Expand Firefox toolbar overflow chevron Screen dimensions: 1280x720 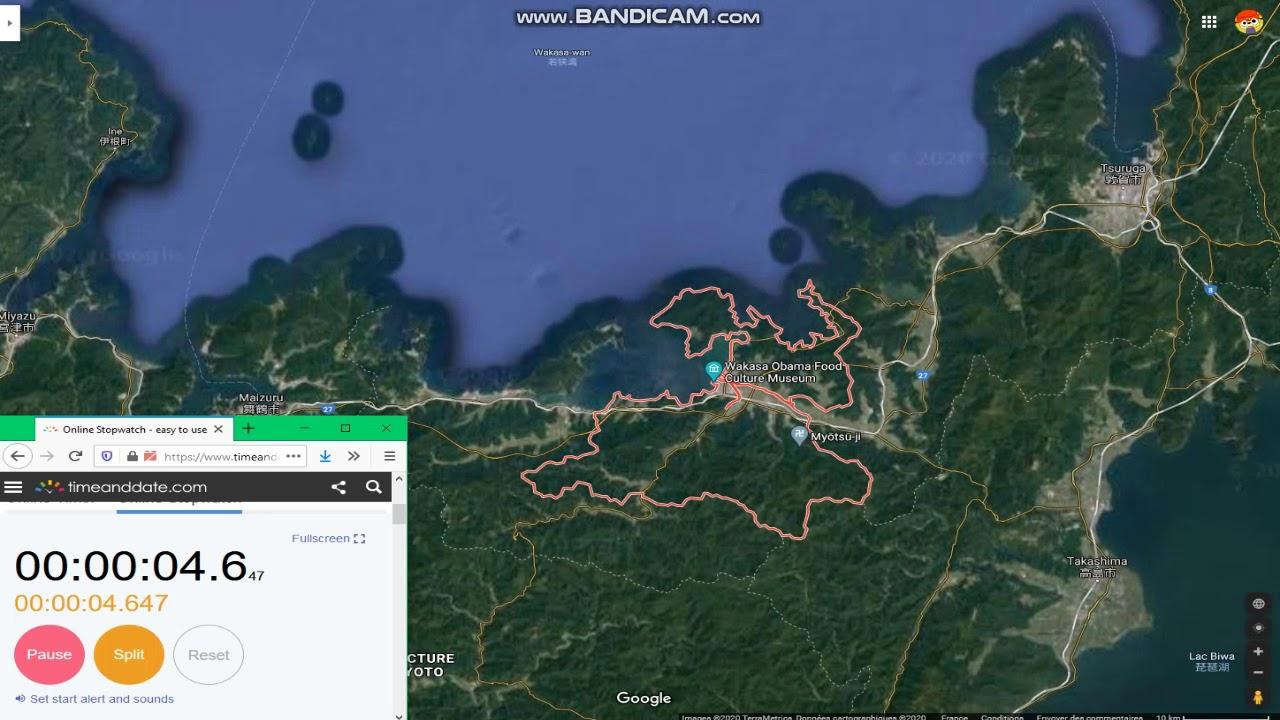click(x=353, y=456)
